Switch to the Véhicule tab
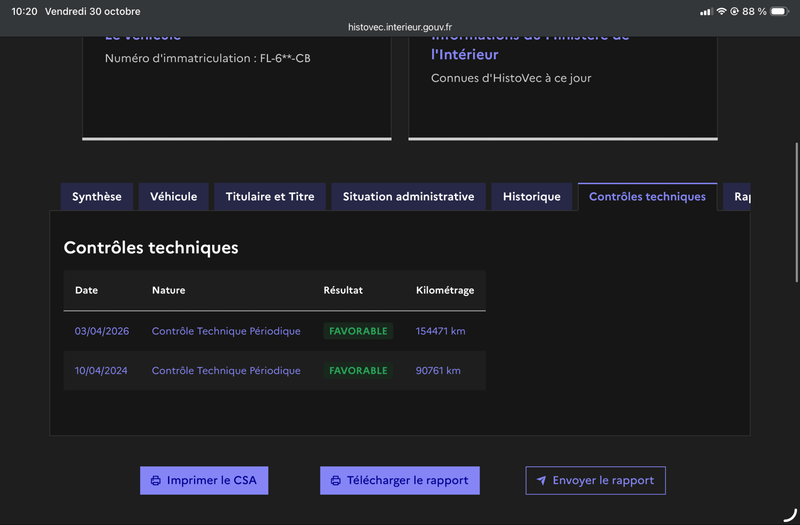The width and height of the screenshot is (800, 525). (x=173, y=196)
